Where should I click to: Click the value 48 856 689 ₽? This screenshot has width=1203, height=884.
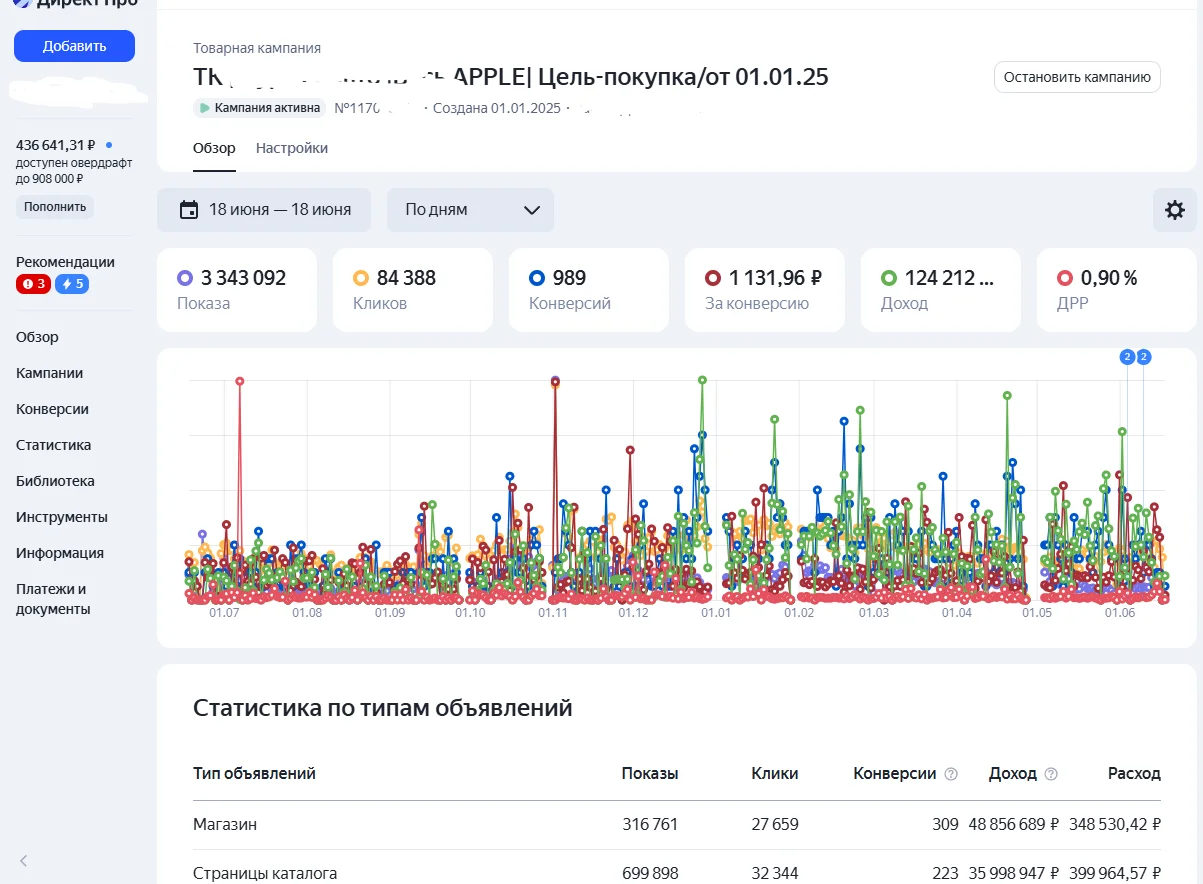(1014, 825)
